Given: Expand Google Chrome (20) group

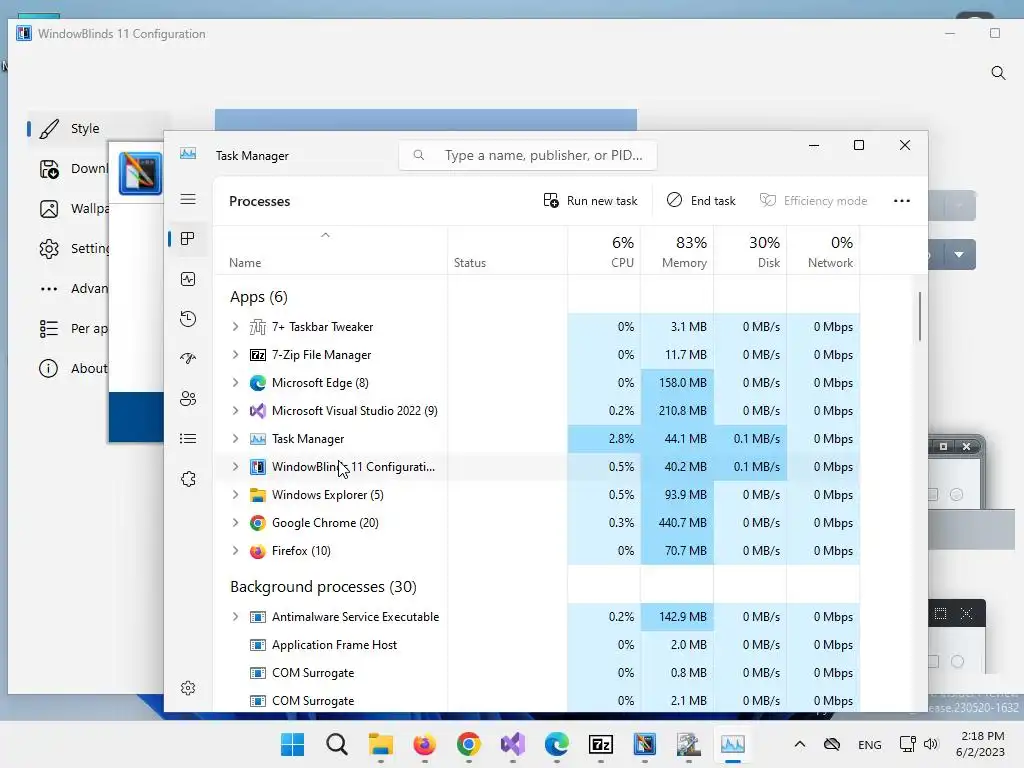Looking at the screenshot, I should pos(235,522).
